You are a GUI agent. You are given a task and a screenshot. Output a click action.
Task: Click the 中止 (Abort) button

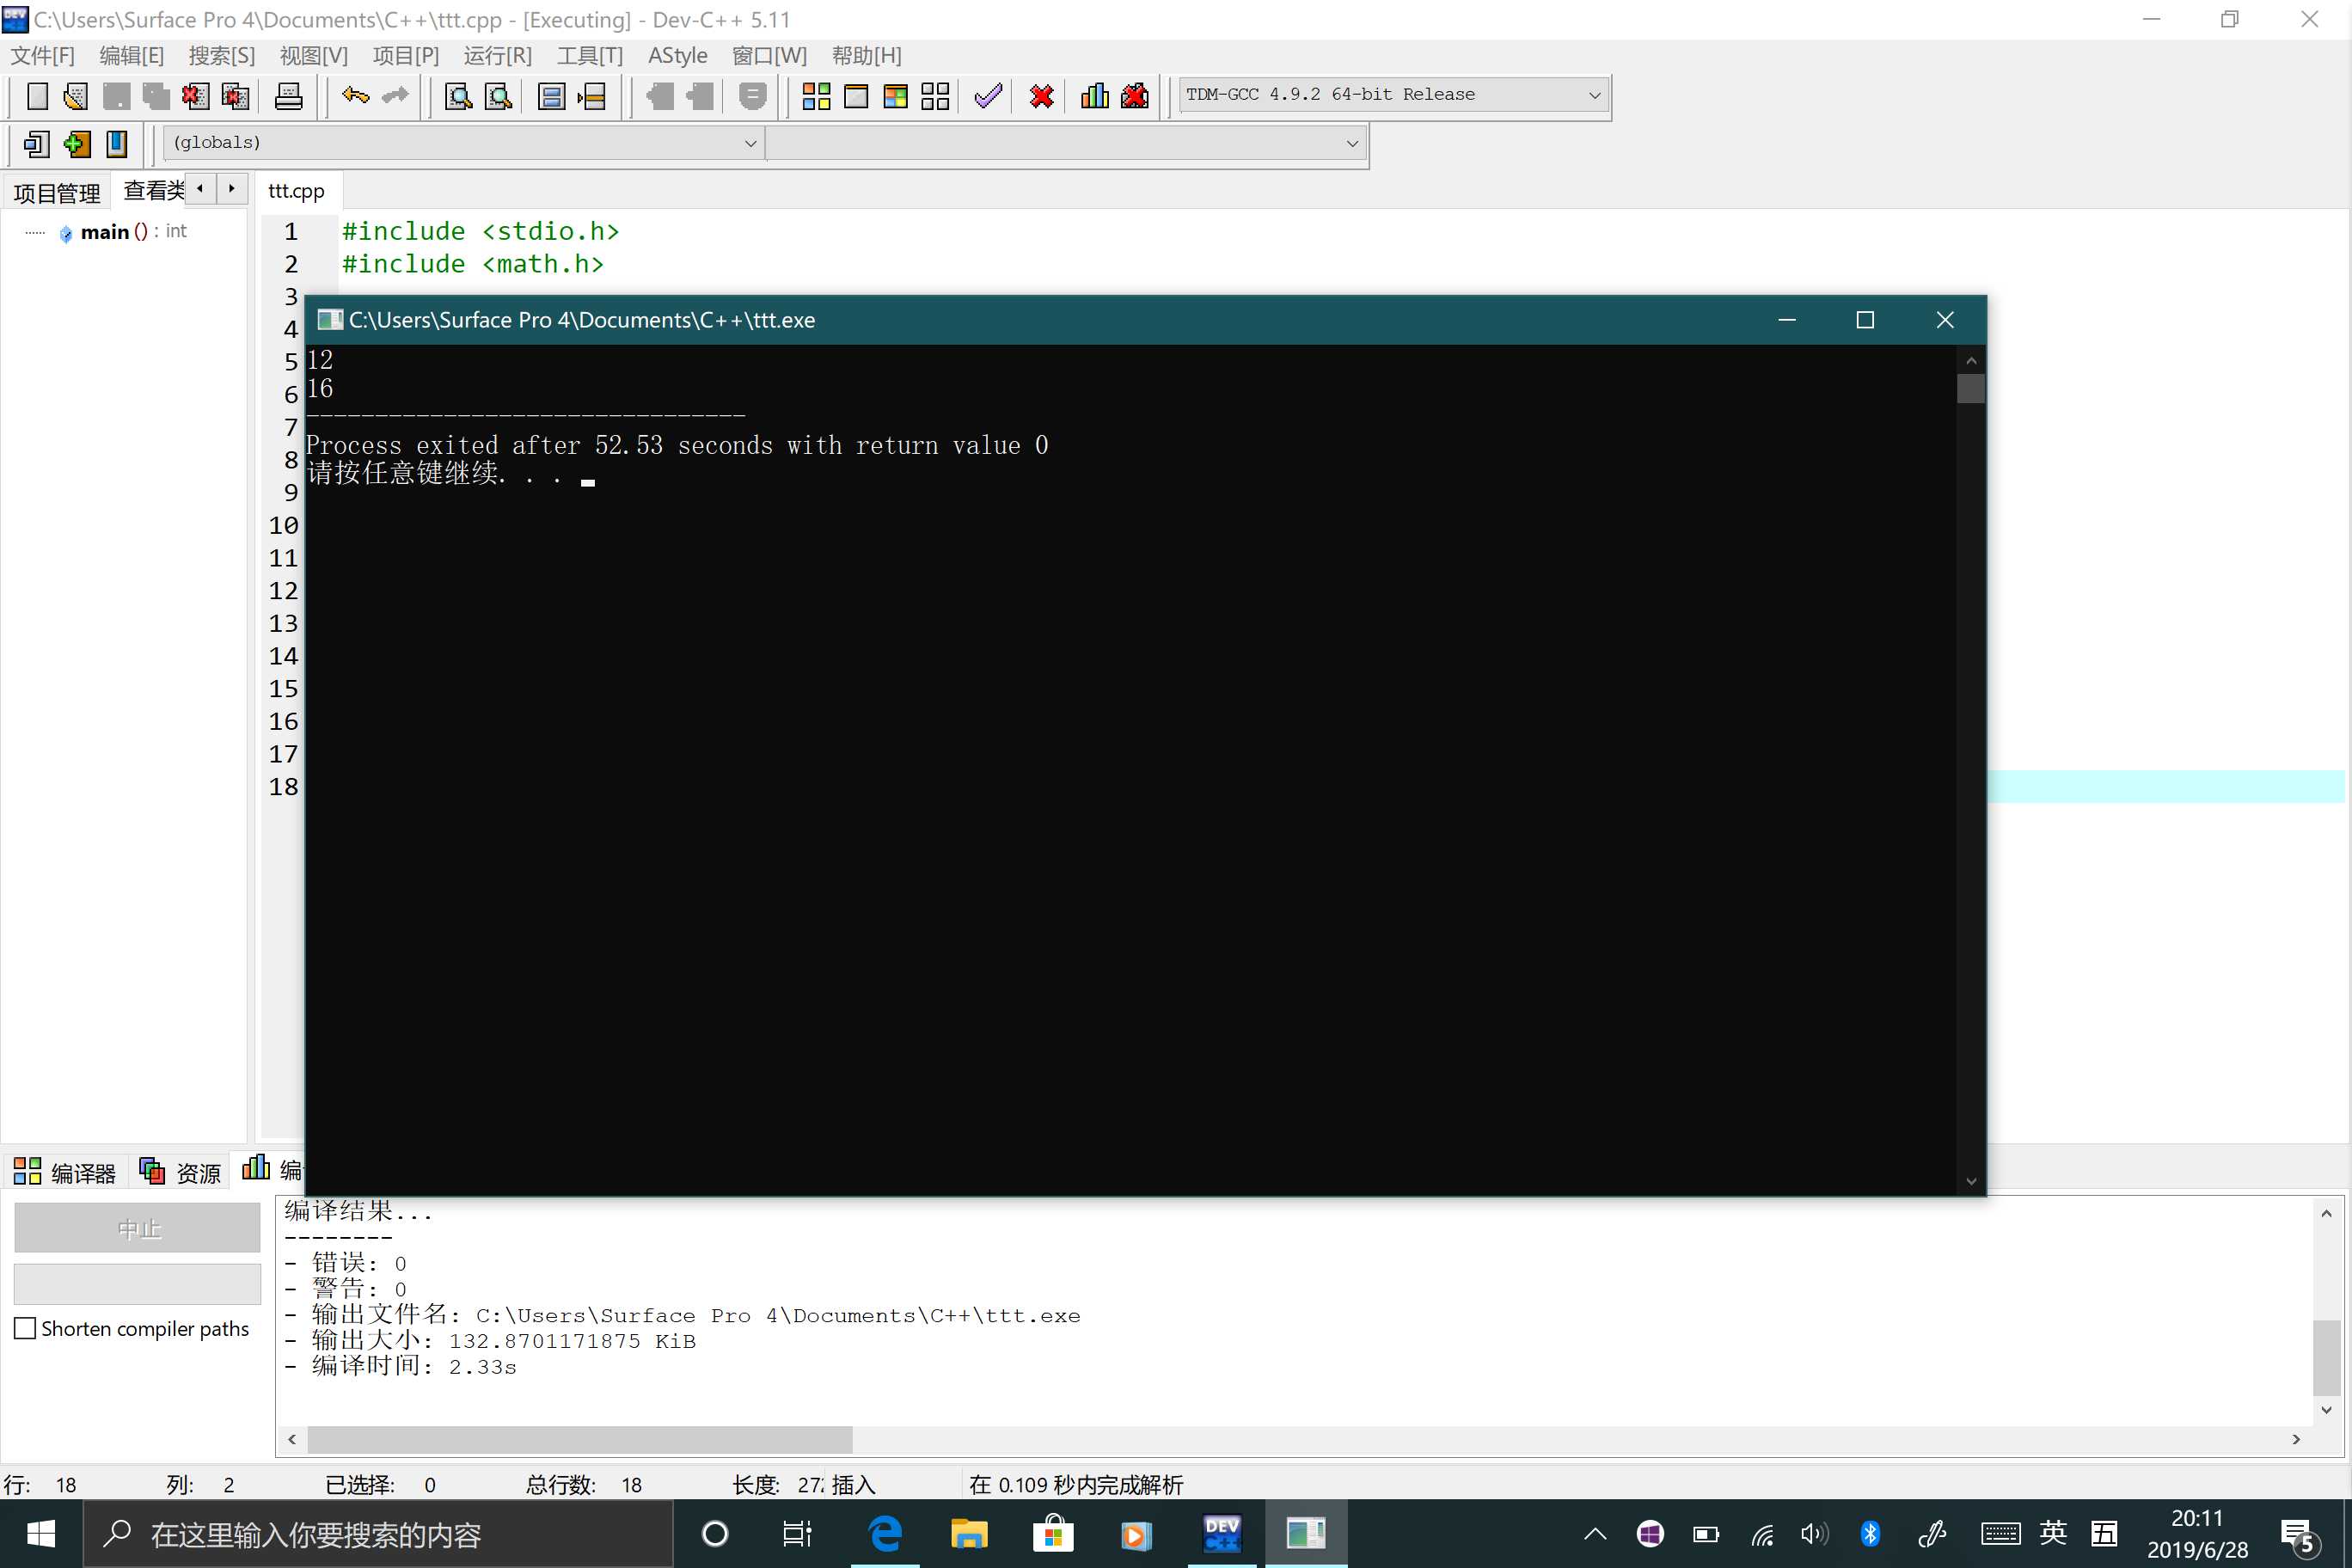(138, 1225)
